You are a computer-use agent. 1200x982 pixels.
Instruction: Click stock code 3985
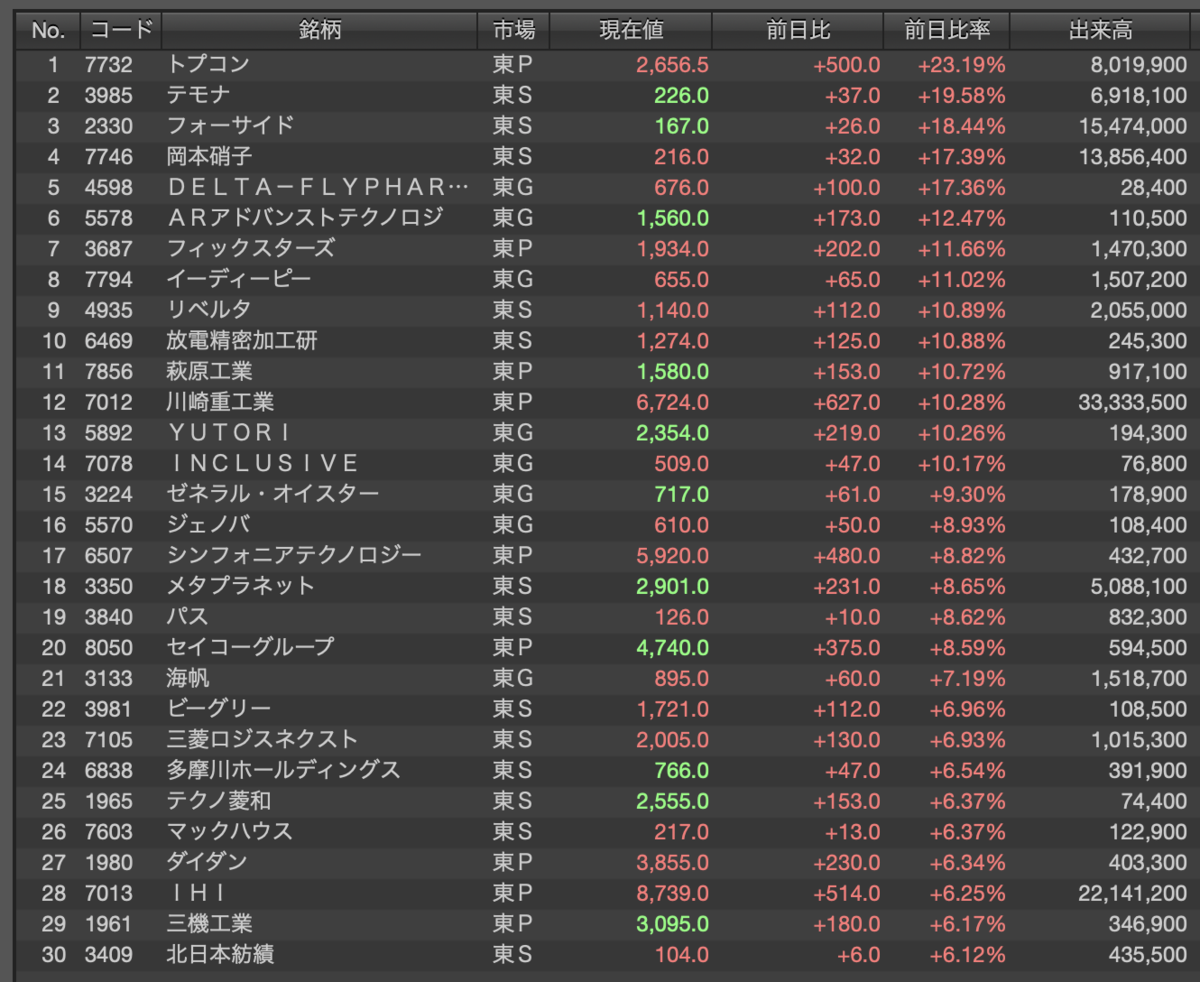(x=106, y=96)
